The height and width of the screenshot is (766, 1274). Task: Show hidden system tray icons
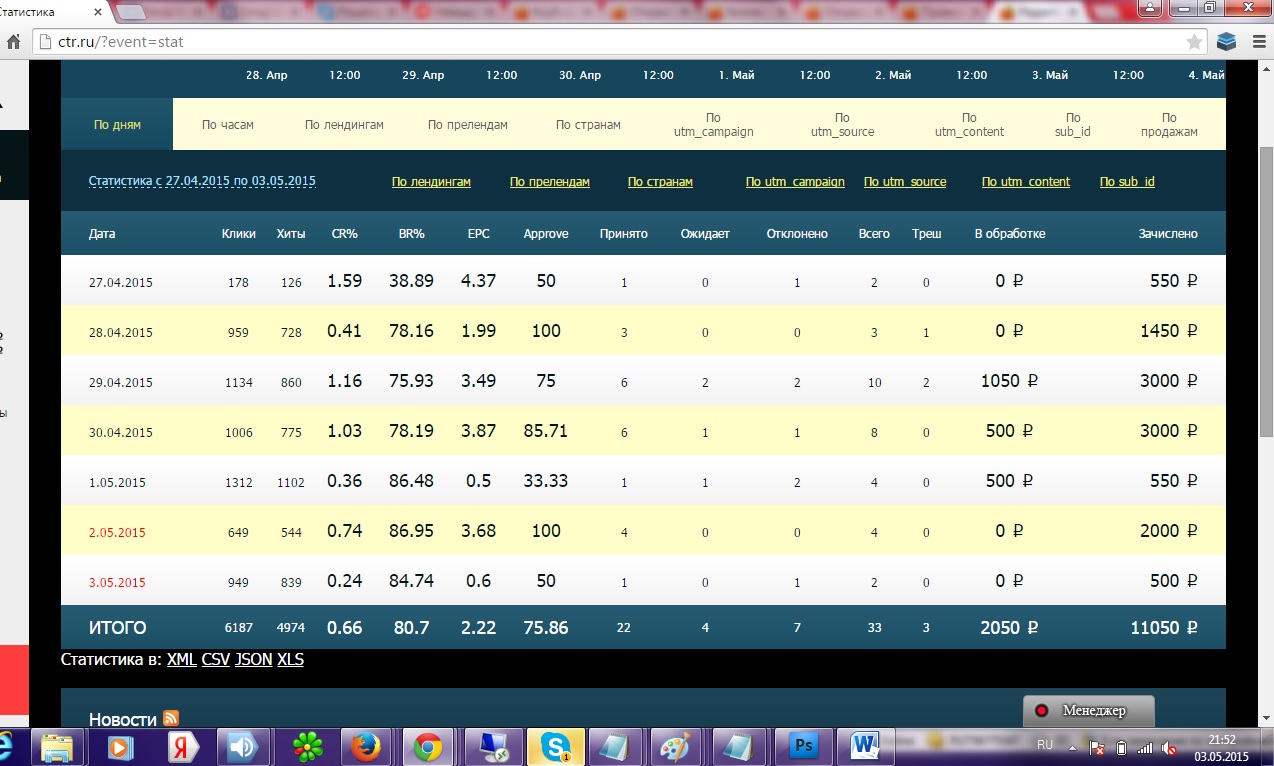coord(1073,747)
